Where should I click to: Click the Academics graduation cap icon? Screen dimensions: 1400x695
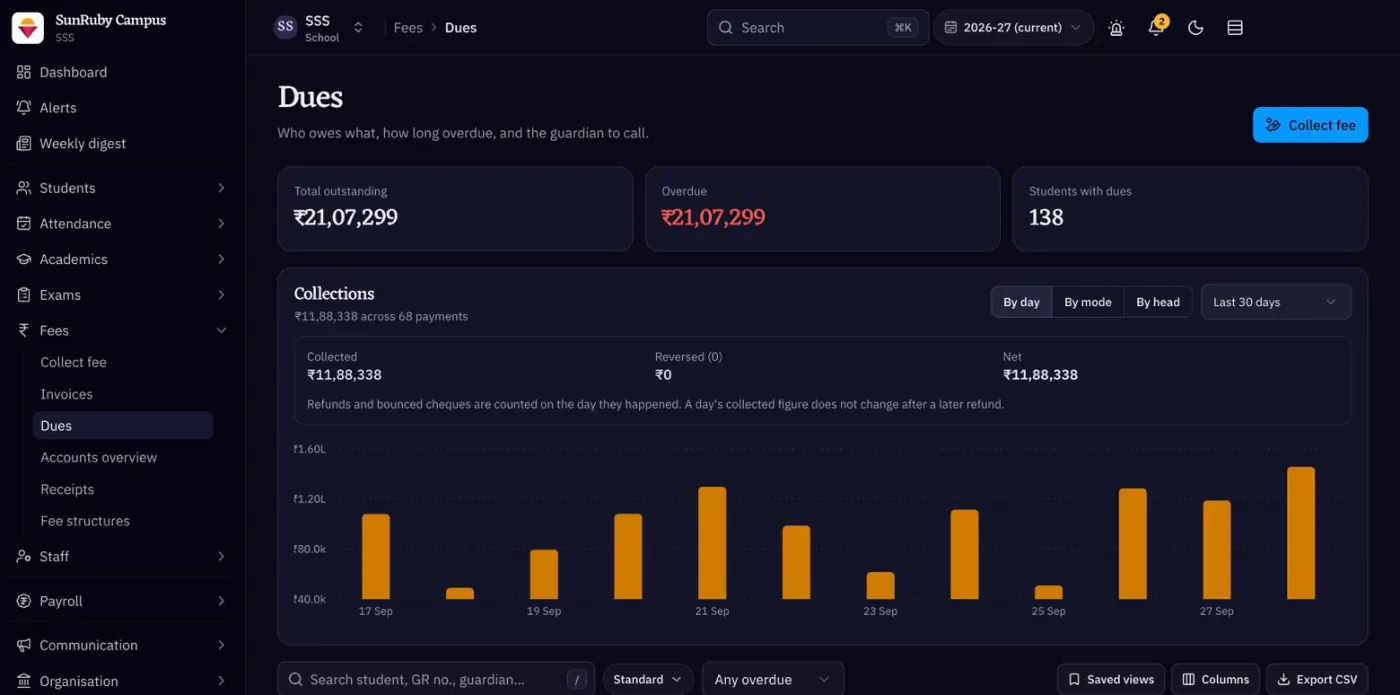pyautogui.click(x=24, y=259)
